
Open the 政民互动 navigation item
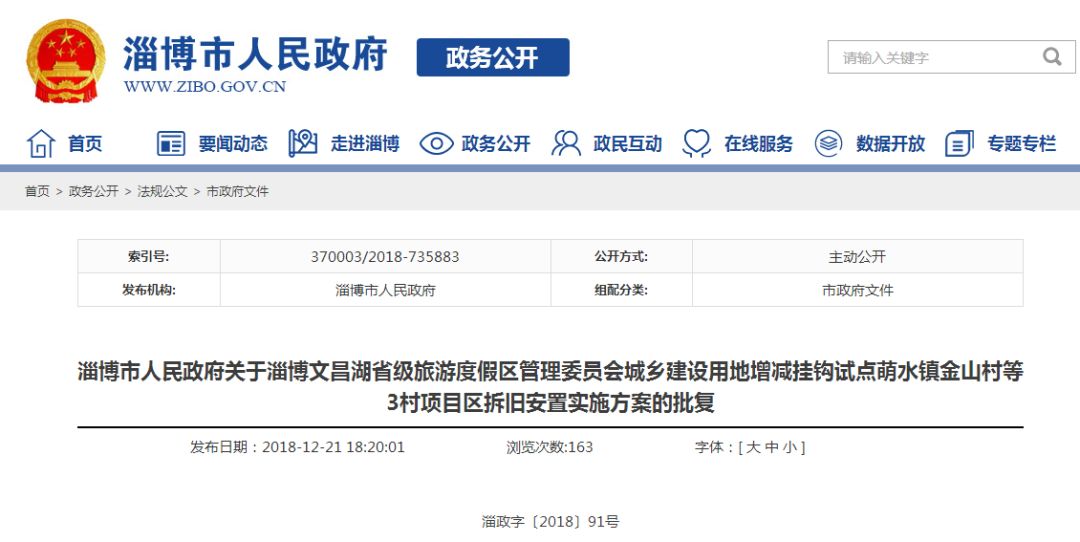(627, 143)
